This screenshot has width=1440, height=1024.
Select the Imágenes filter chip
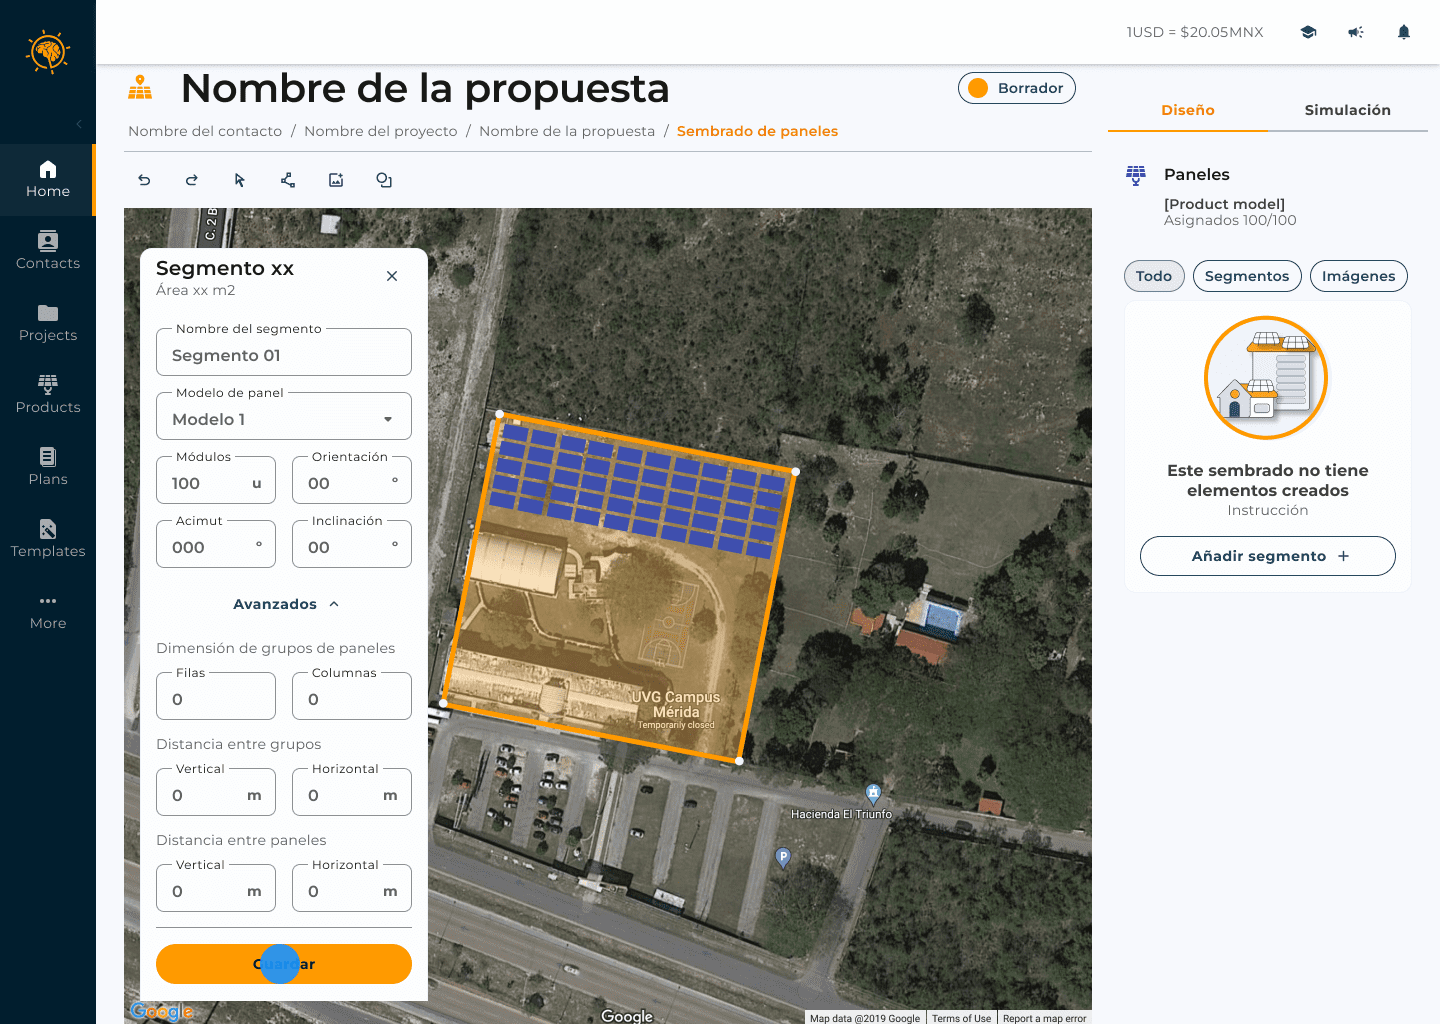click(x=1358, y=276)
